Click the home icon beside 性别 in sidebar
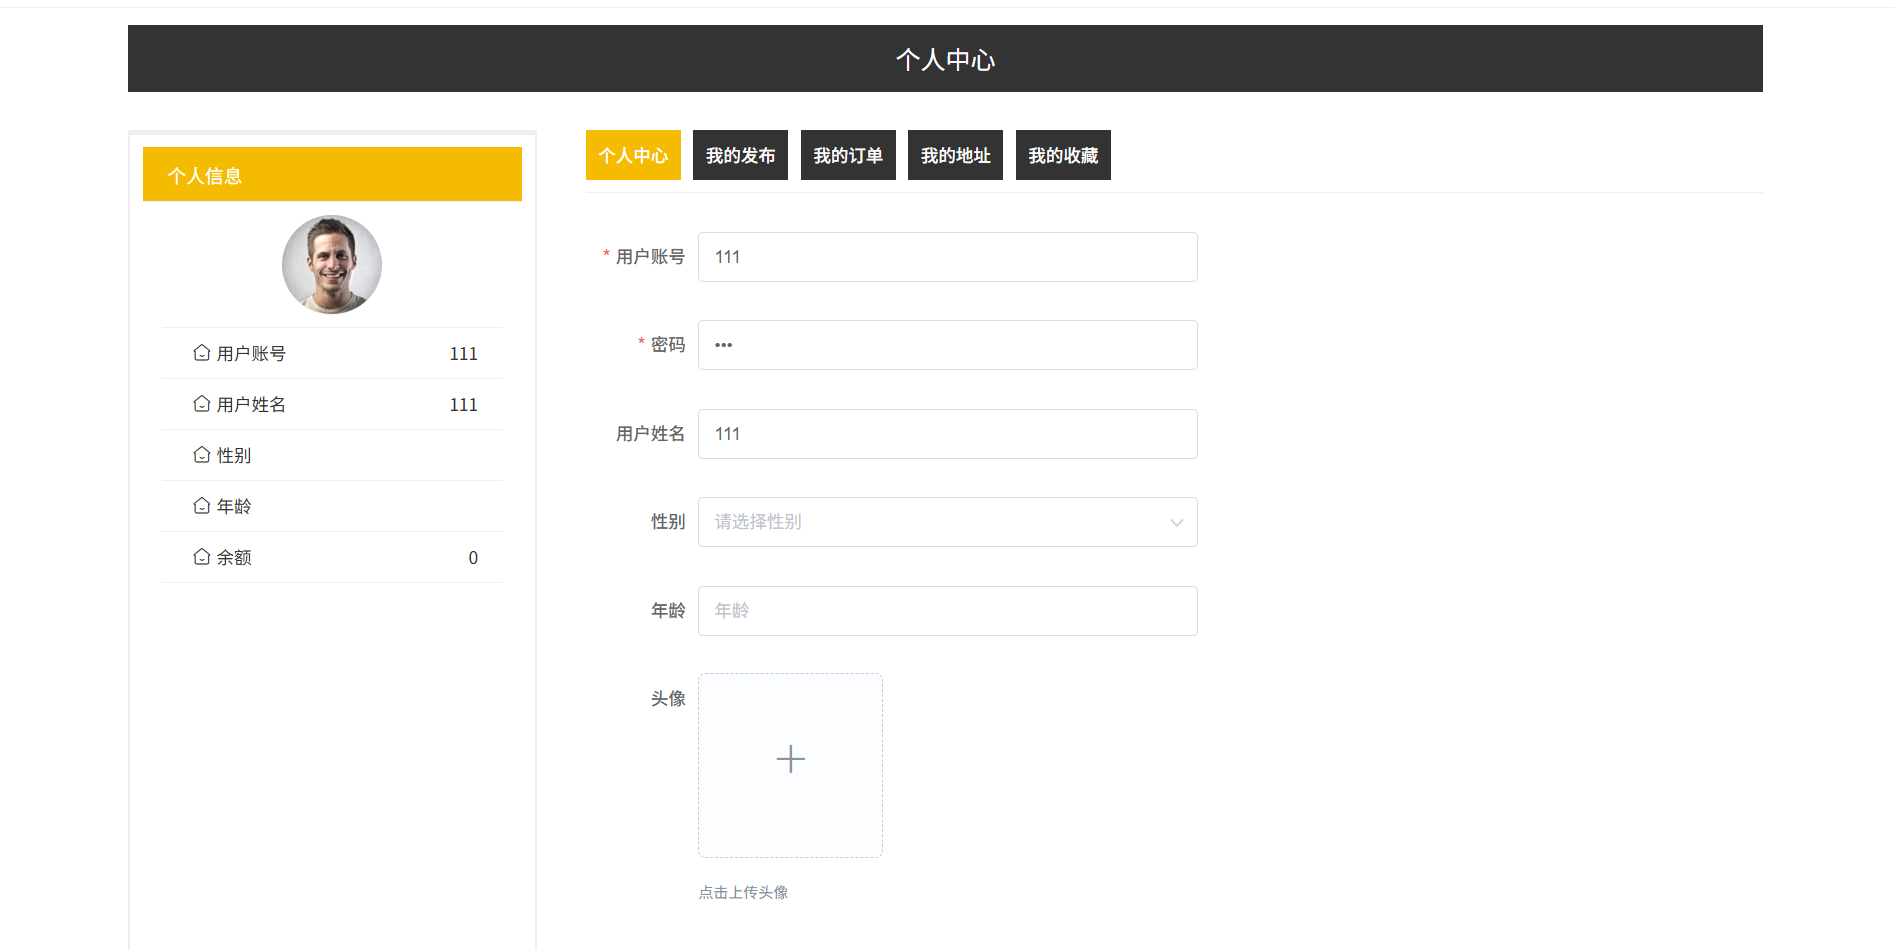 coord(202,455)
